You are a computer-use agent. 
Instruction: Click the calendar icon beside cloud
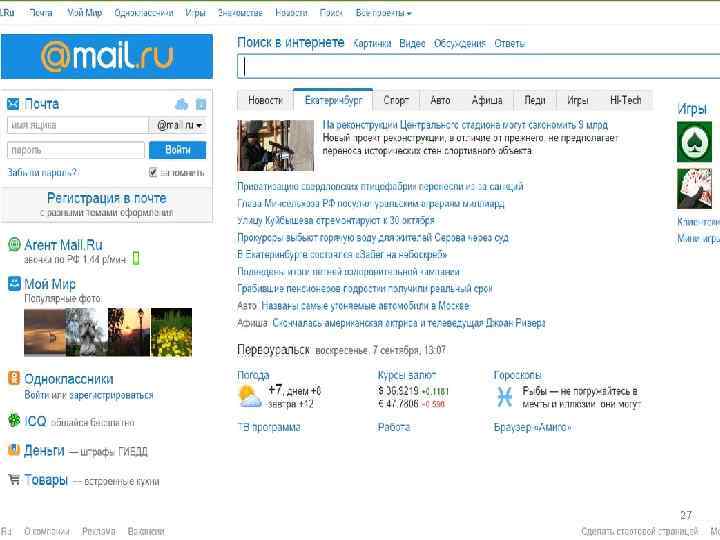point(201,104)
